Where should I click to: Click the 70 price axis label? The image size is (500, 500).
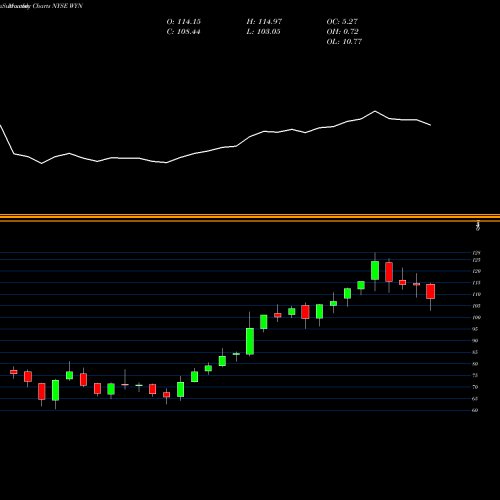pos(475,387)
